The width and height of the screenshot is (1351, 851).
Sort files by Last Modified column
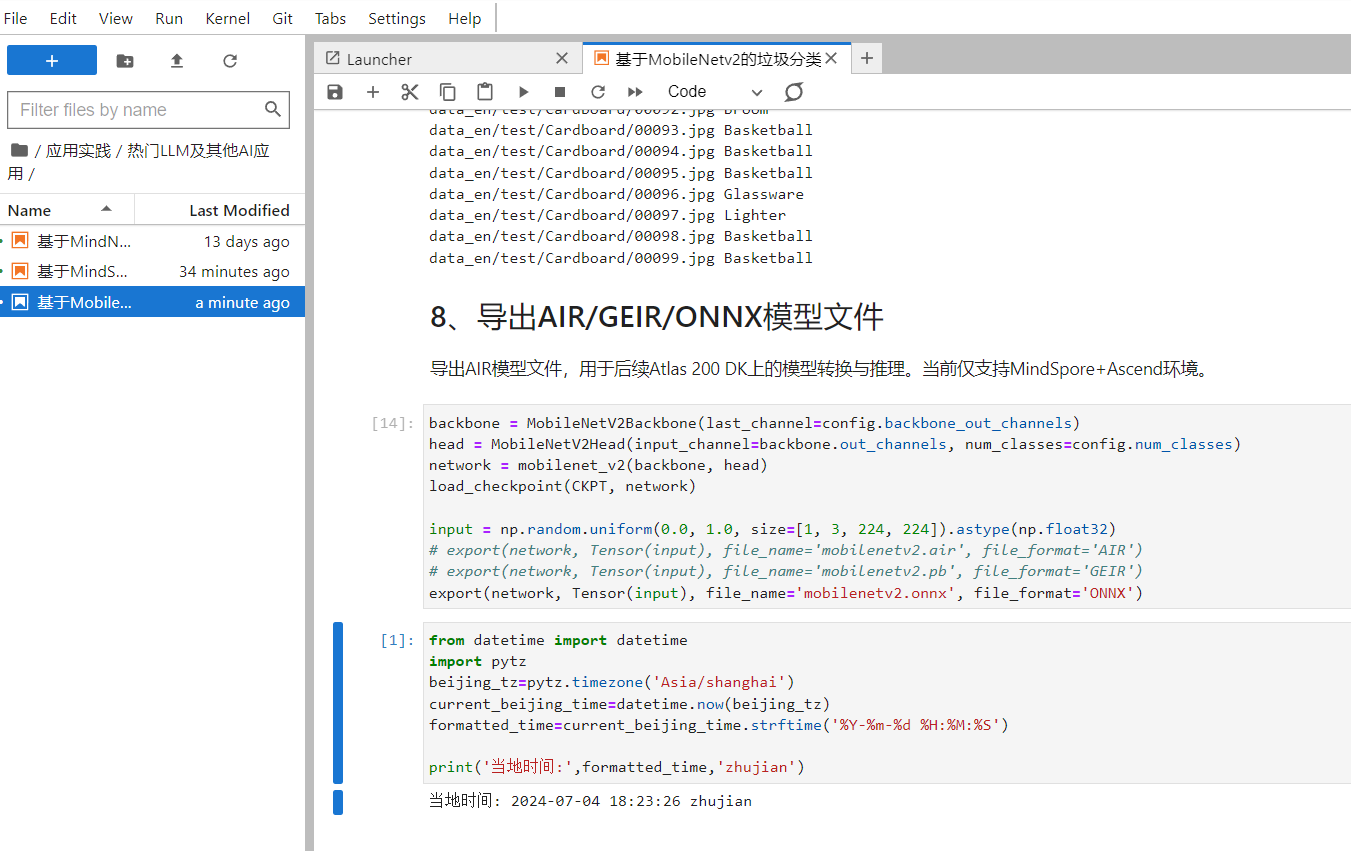point(220,210)
